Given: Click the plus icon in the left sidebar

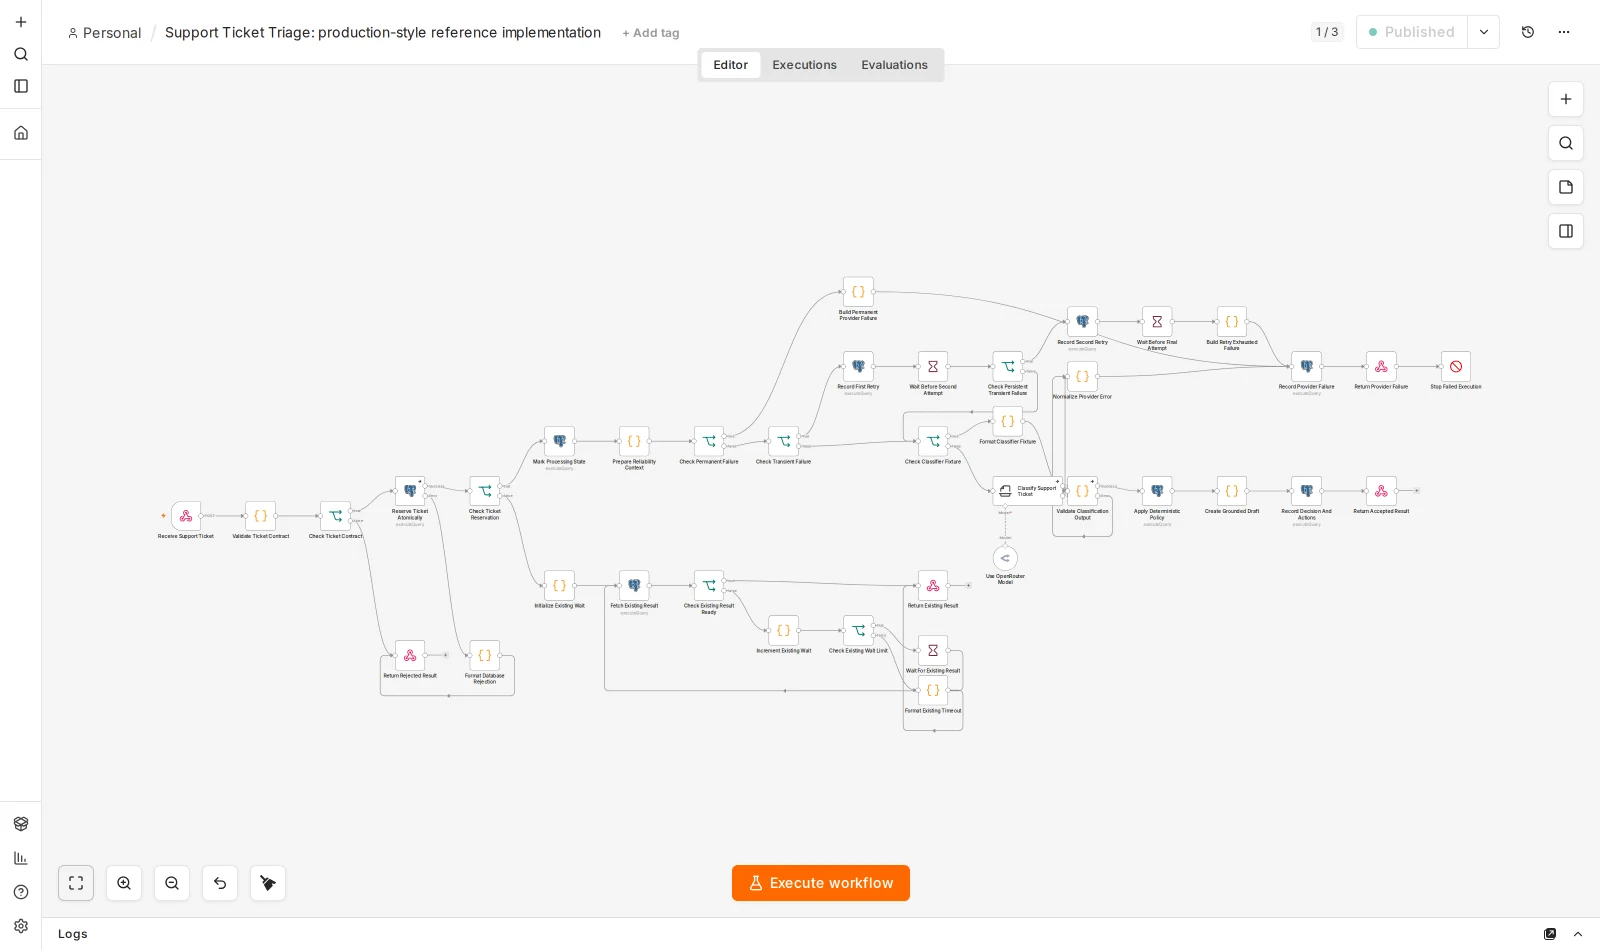Looking at the screenshot, I should 21,22.
